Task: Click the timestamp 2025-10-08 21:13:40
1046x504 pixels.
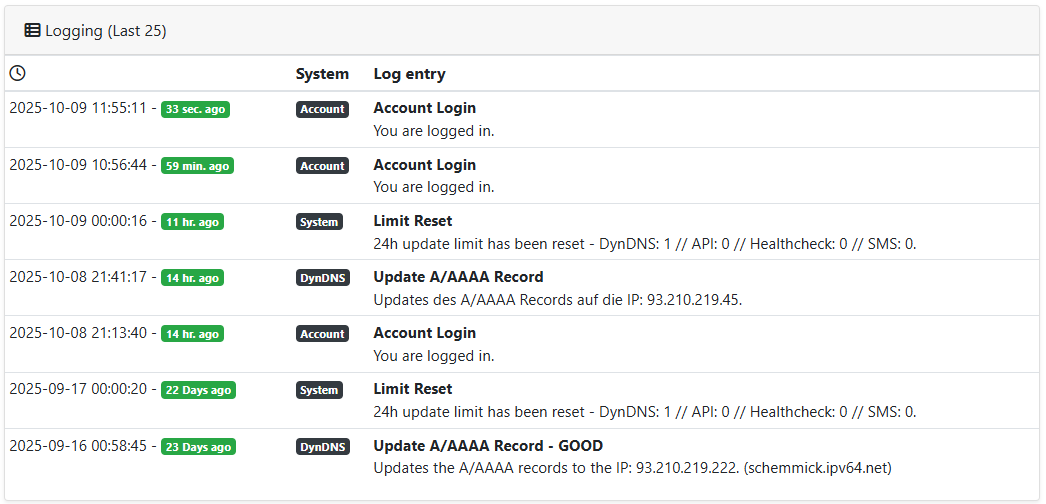Action: pyautogui.click(x=78, y=333)
